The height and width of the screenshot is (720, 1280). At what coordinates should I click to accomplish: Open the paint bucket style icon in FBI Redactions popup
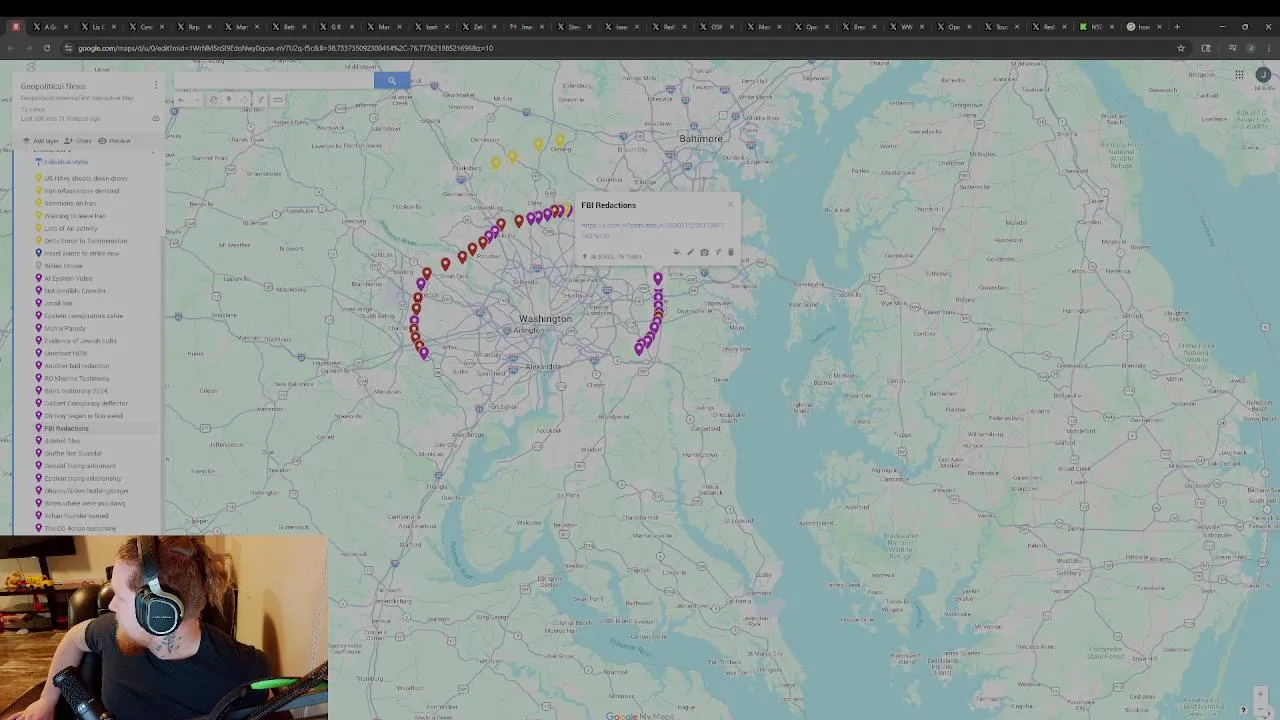(x=677, y=252)
